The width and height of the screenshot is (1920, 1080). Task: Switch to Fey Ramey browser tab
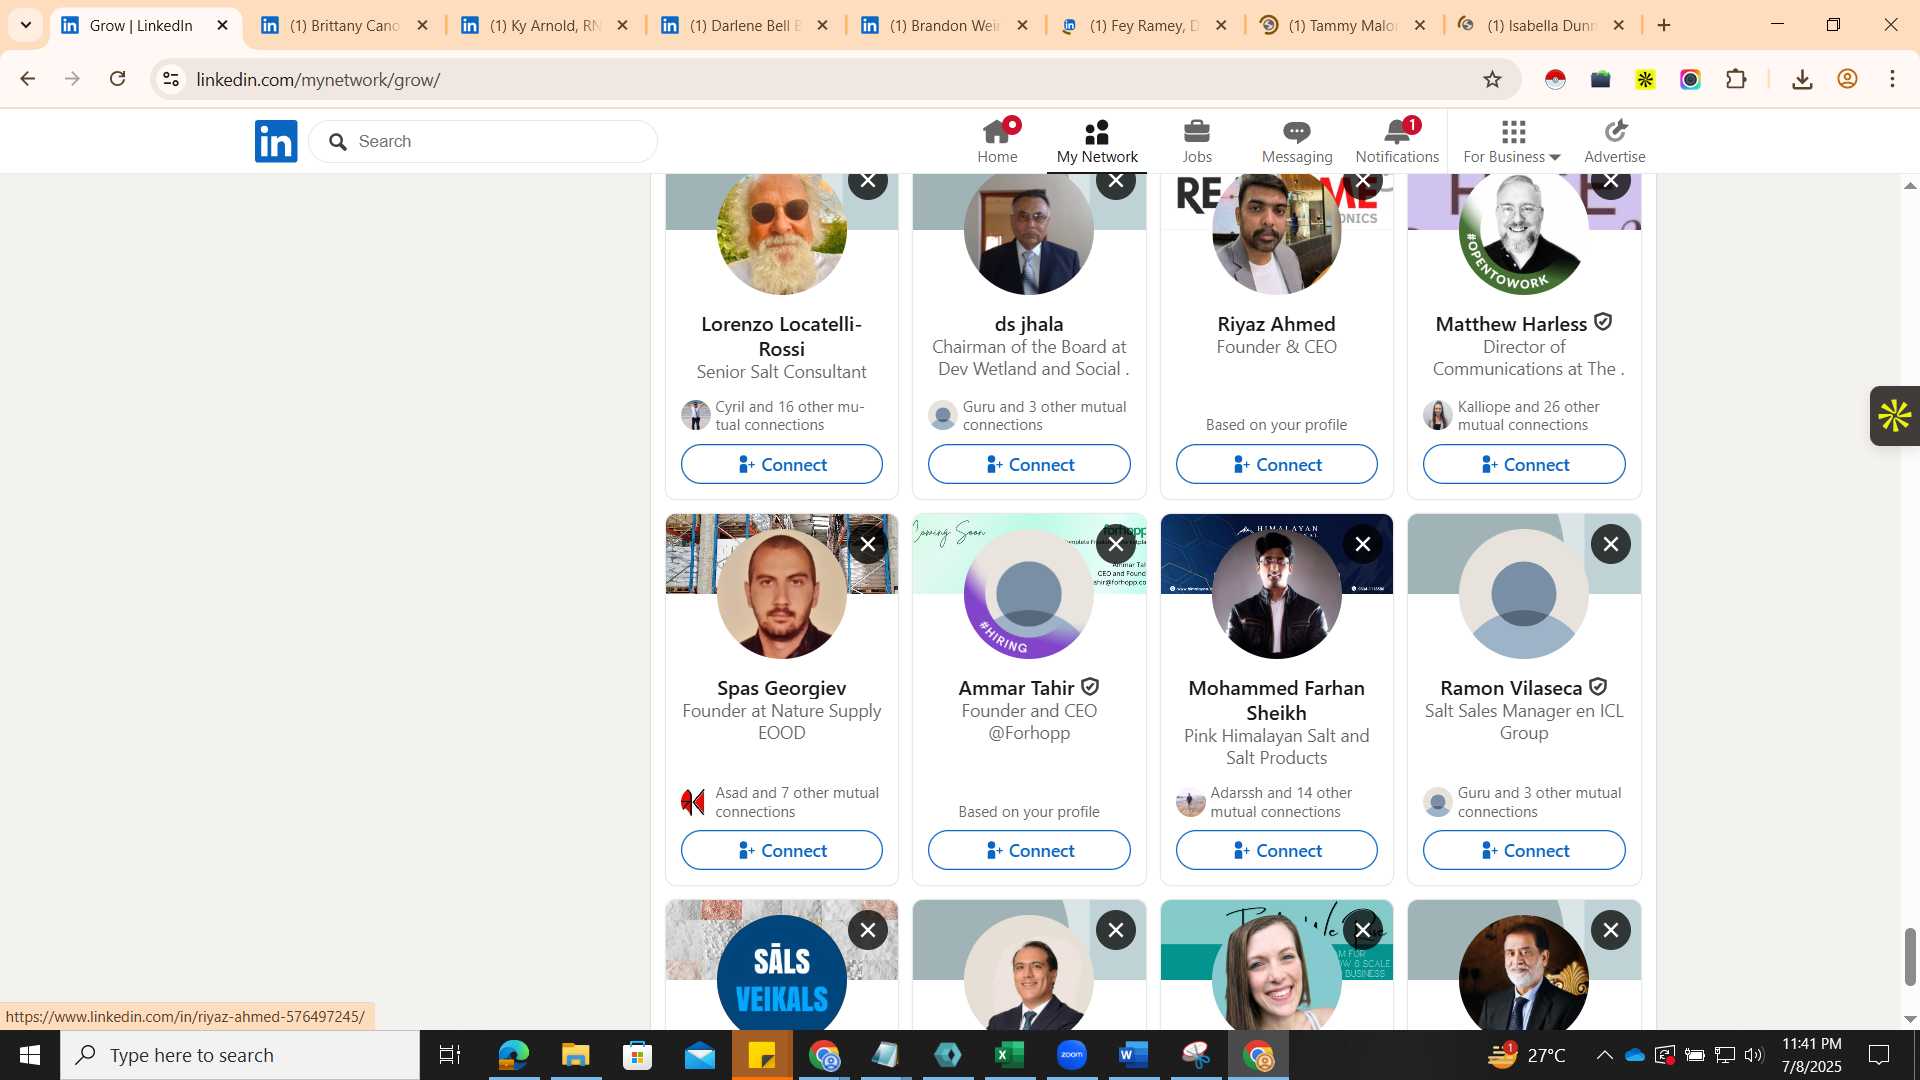pos(1143,25)
